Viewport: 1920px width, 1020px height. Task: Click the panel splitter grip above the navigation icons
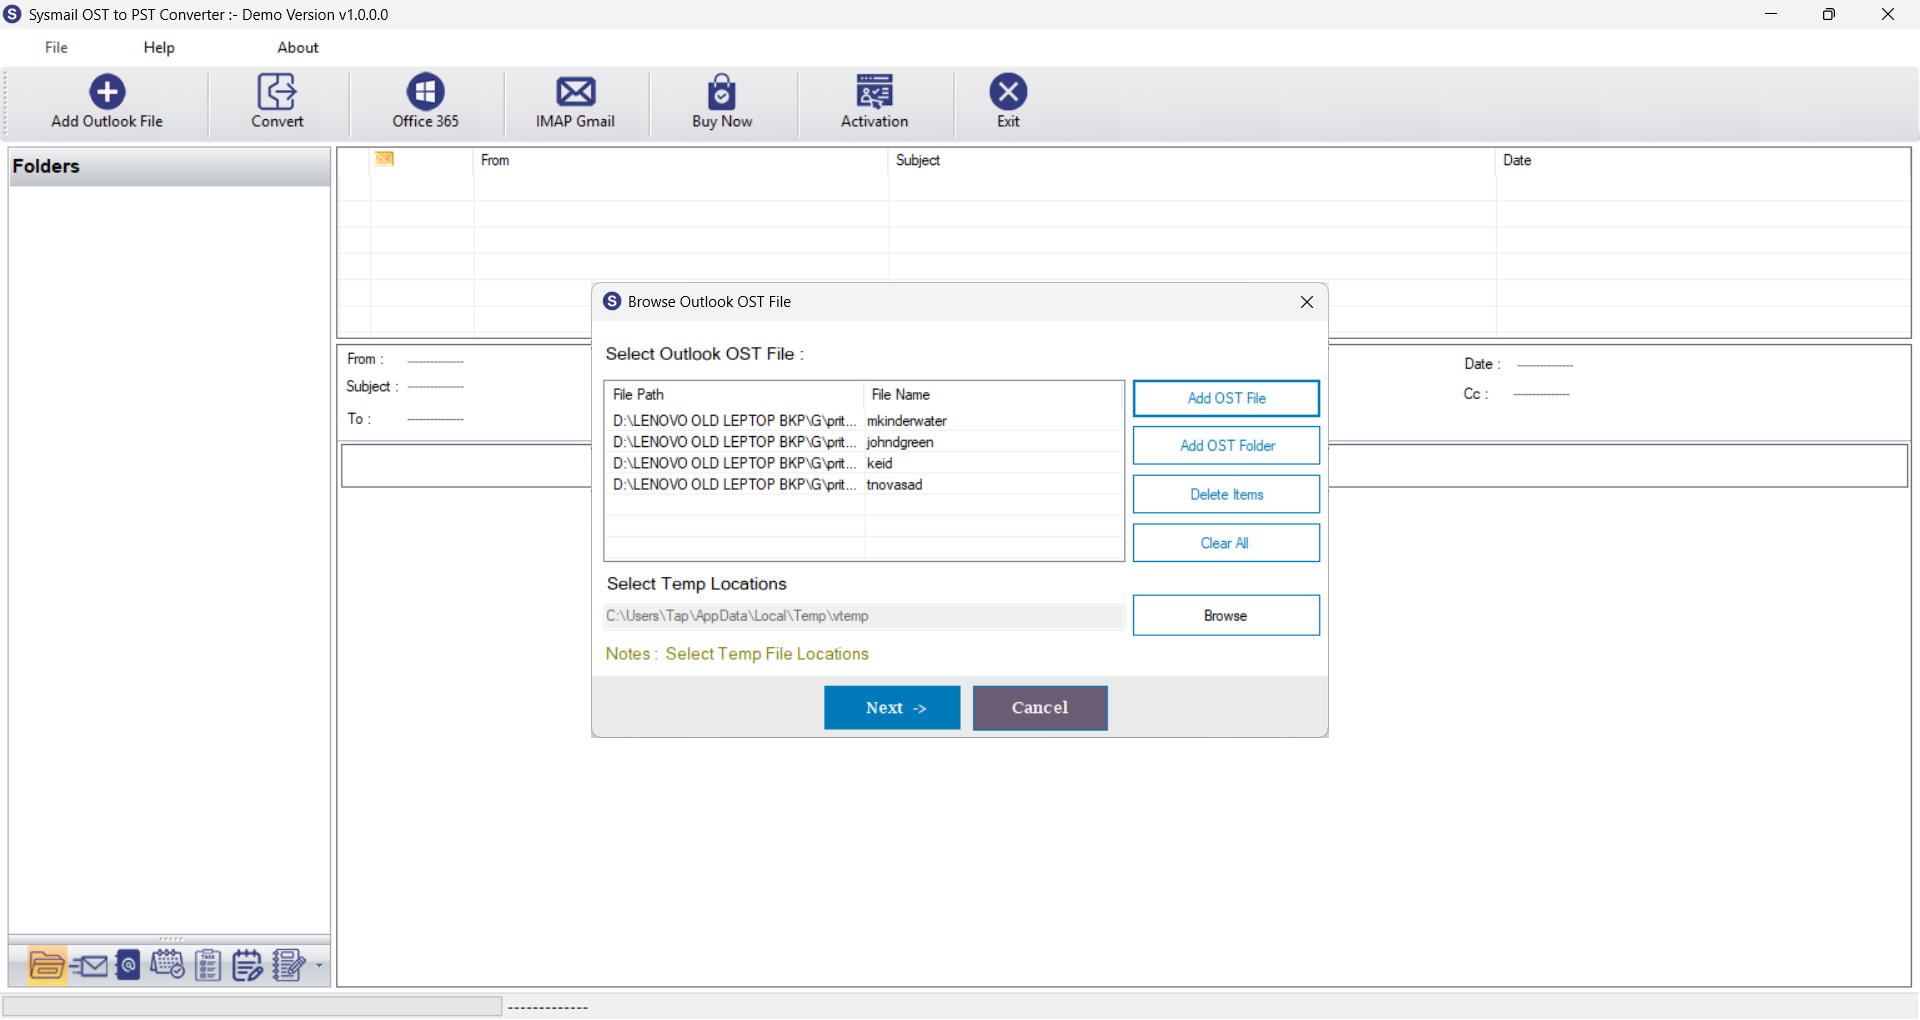(171, 940)
